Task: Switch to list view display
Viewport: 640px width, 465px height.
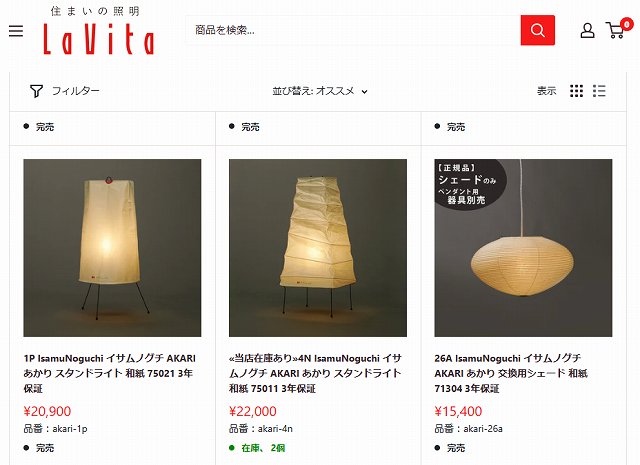Action: [x=599, y=91]
